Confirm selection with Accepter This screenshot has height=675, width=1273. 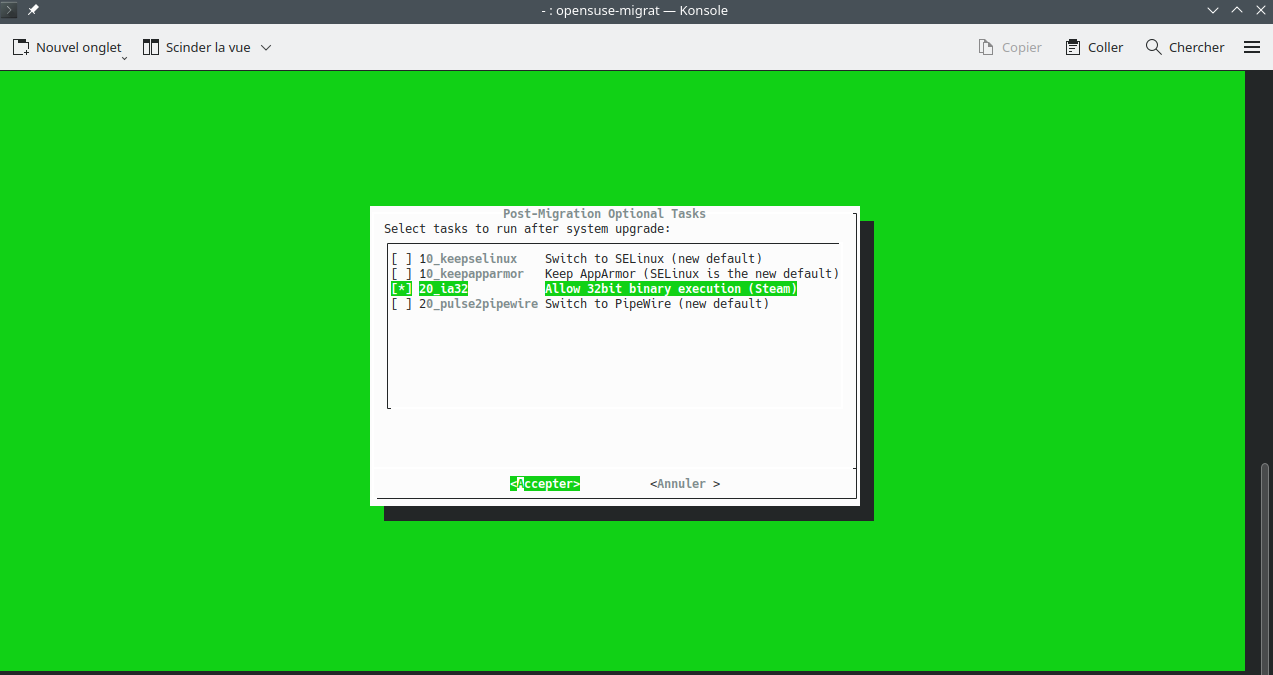point(545,484)
